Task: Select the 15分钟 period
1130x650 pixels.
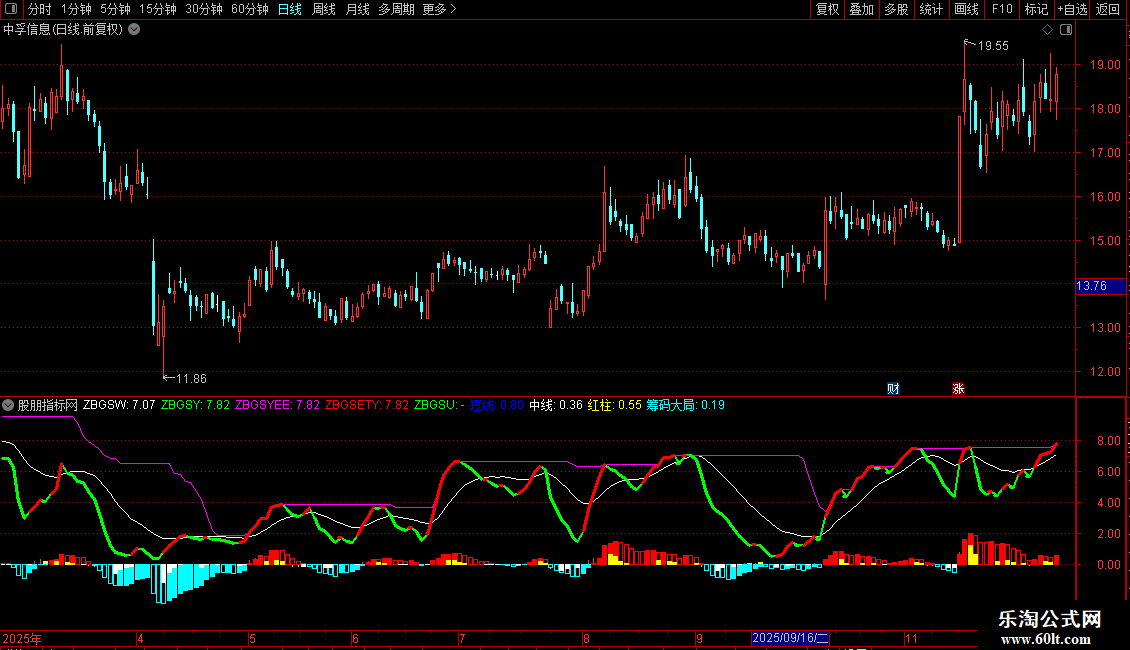Action: coord(157,9)
